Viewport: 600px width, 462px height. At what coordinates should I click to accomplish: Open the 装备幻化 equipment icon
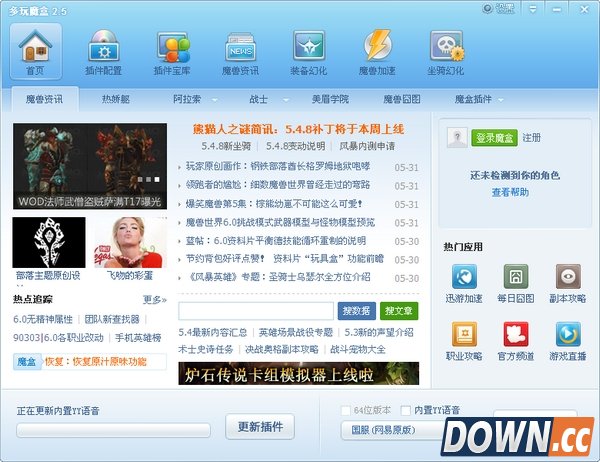pyautogui.click(x=309, y=51)
